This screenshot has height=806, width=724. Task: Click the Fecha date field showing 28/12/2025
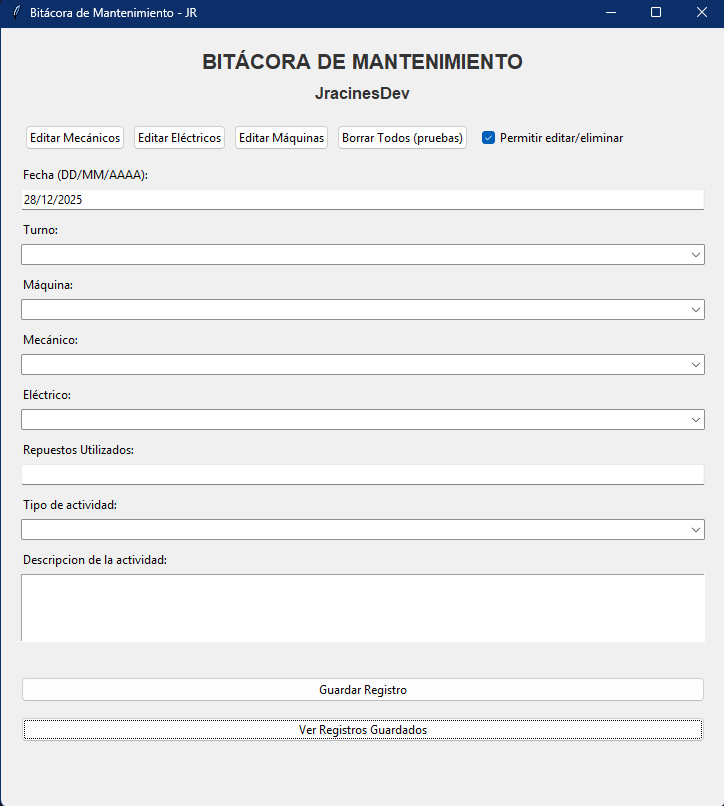[x=362, y=199]
